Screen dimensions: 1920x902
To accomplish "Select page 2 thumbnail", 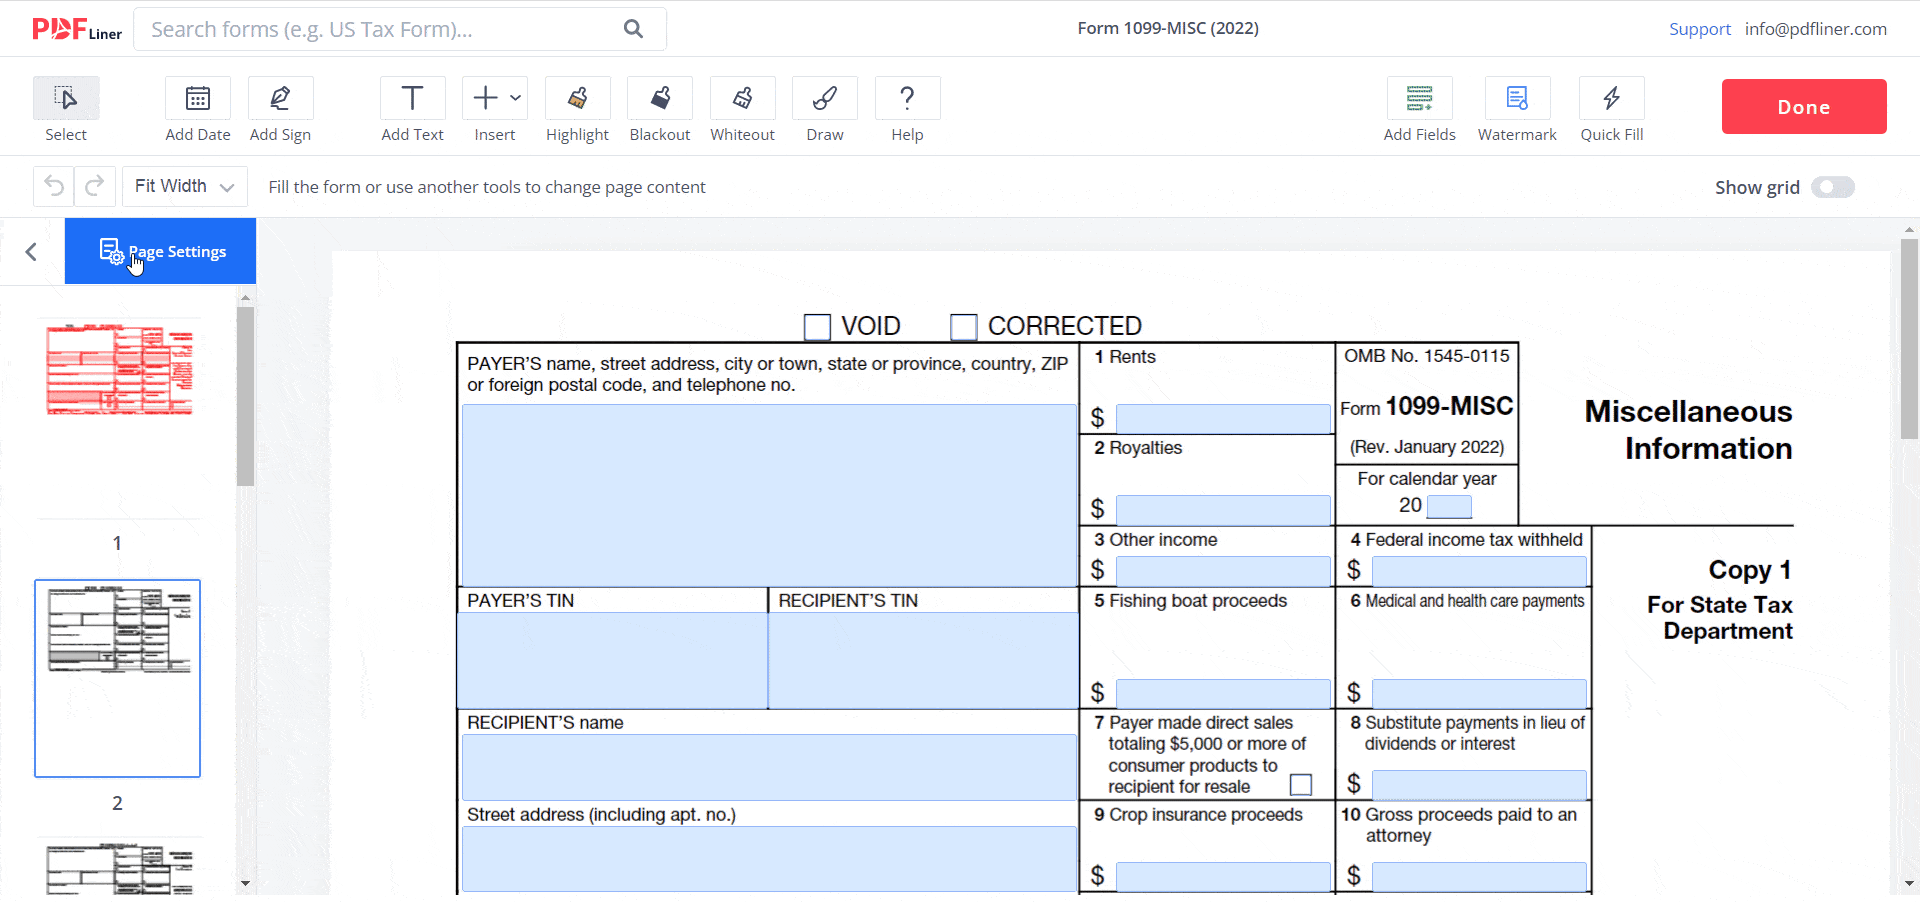I will coord(118,678).
